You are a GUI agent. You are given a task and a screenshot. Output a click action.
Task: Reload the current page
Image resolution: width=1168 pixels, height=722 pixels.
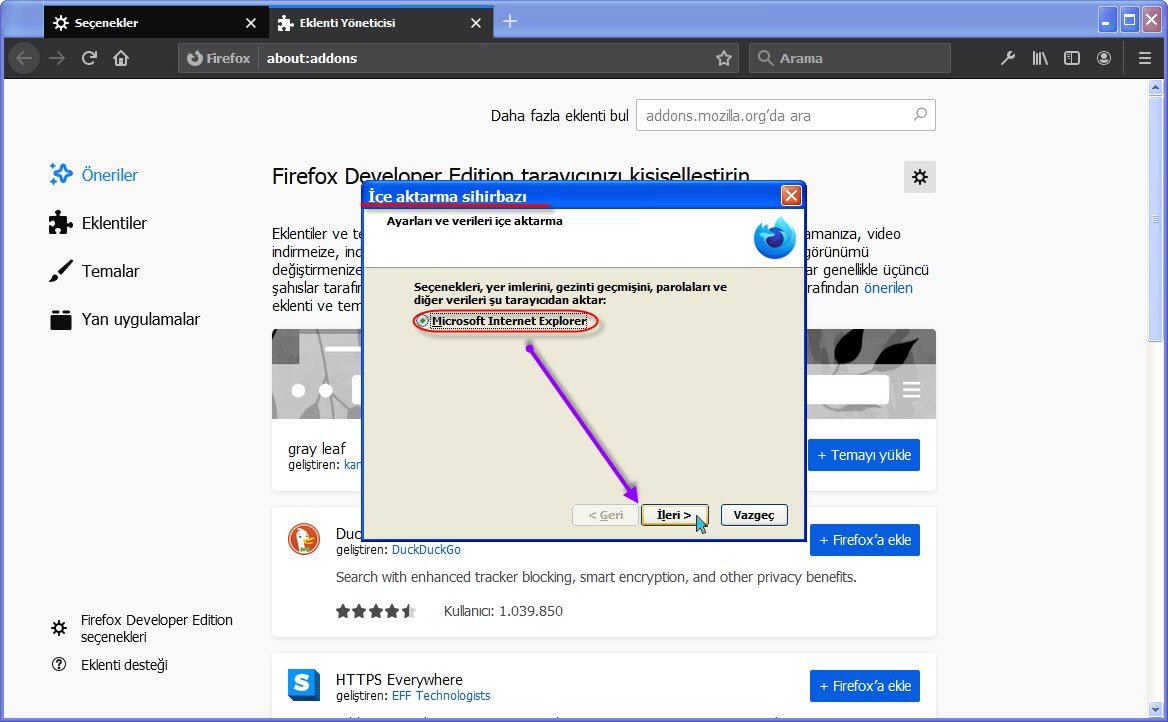(x=89, y=58)
